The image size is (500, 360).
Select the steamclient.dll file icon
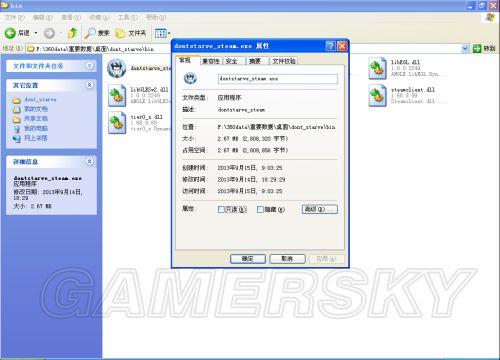pyautogui.click(x=377, y=95)
